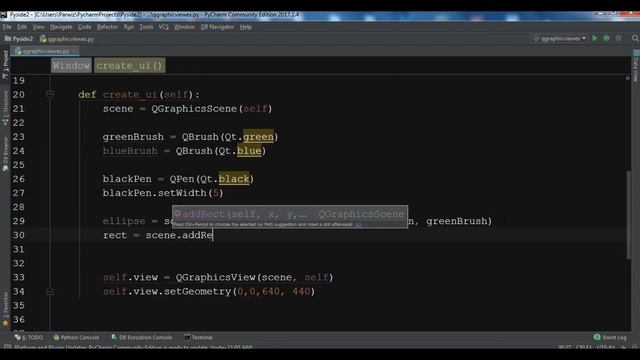Screen dimensions: 640x360
Task: Click QGraphicsScene on line 21
Action: (194, 109)
